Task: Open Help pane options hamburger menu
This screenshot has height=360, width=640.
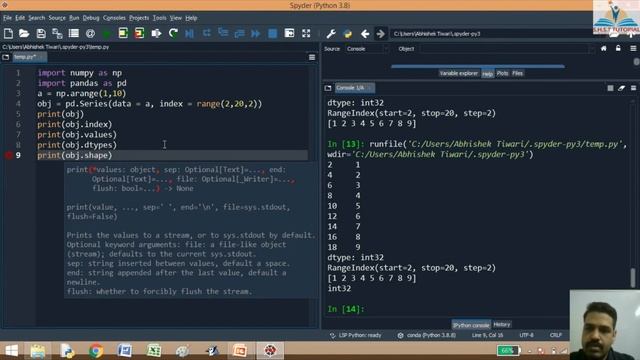Action: tap(633, 49)
